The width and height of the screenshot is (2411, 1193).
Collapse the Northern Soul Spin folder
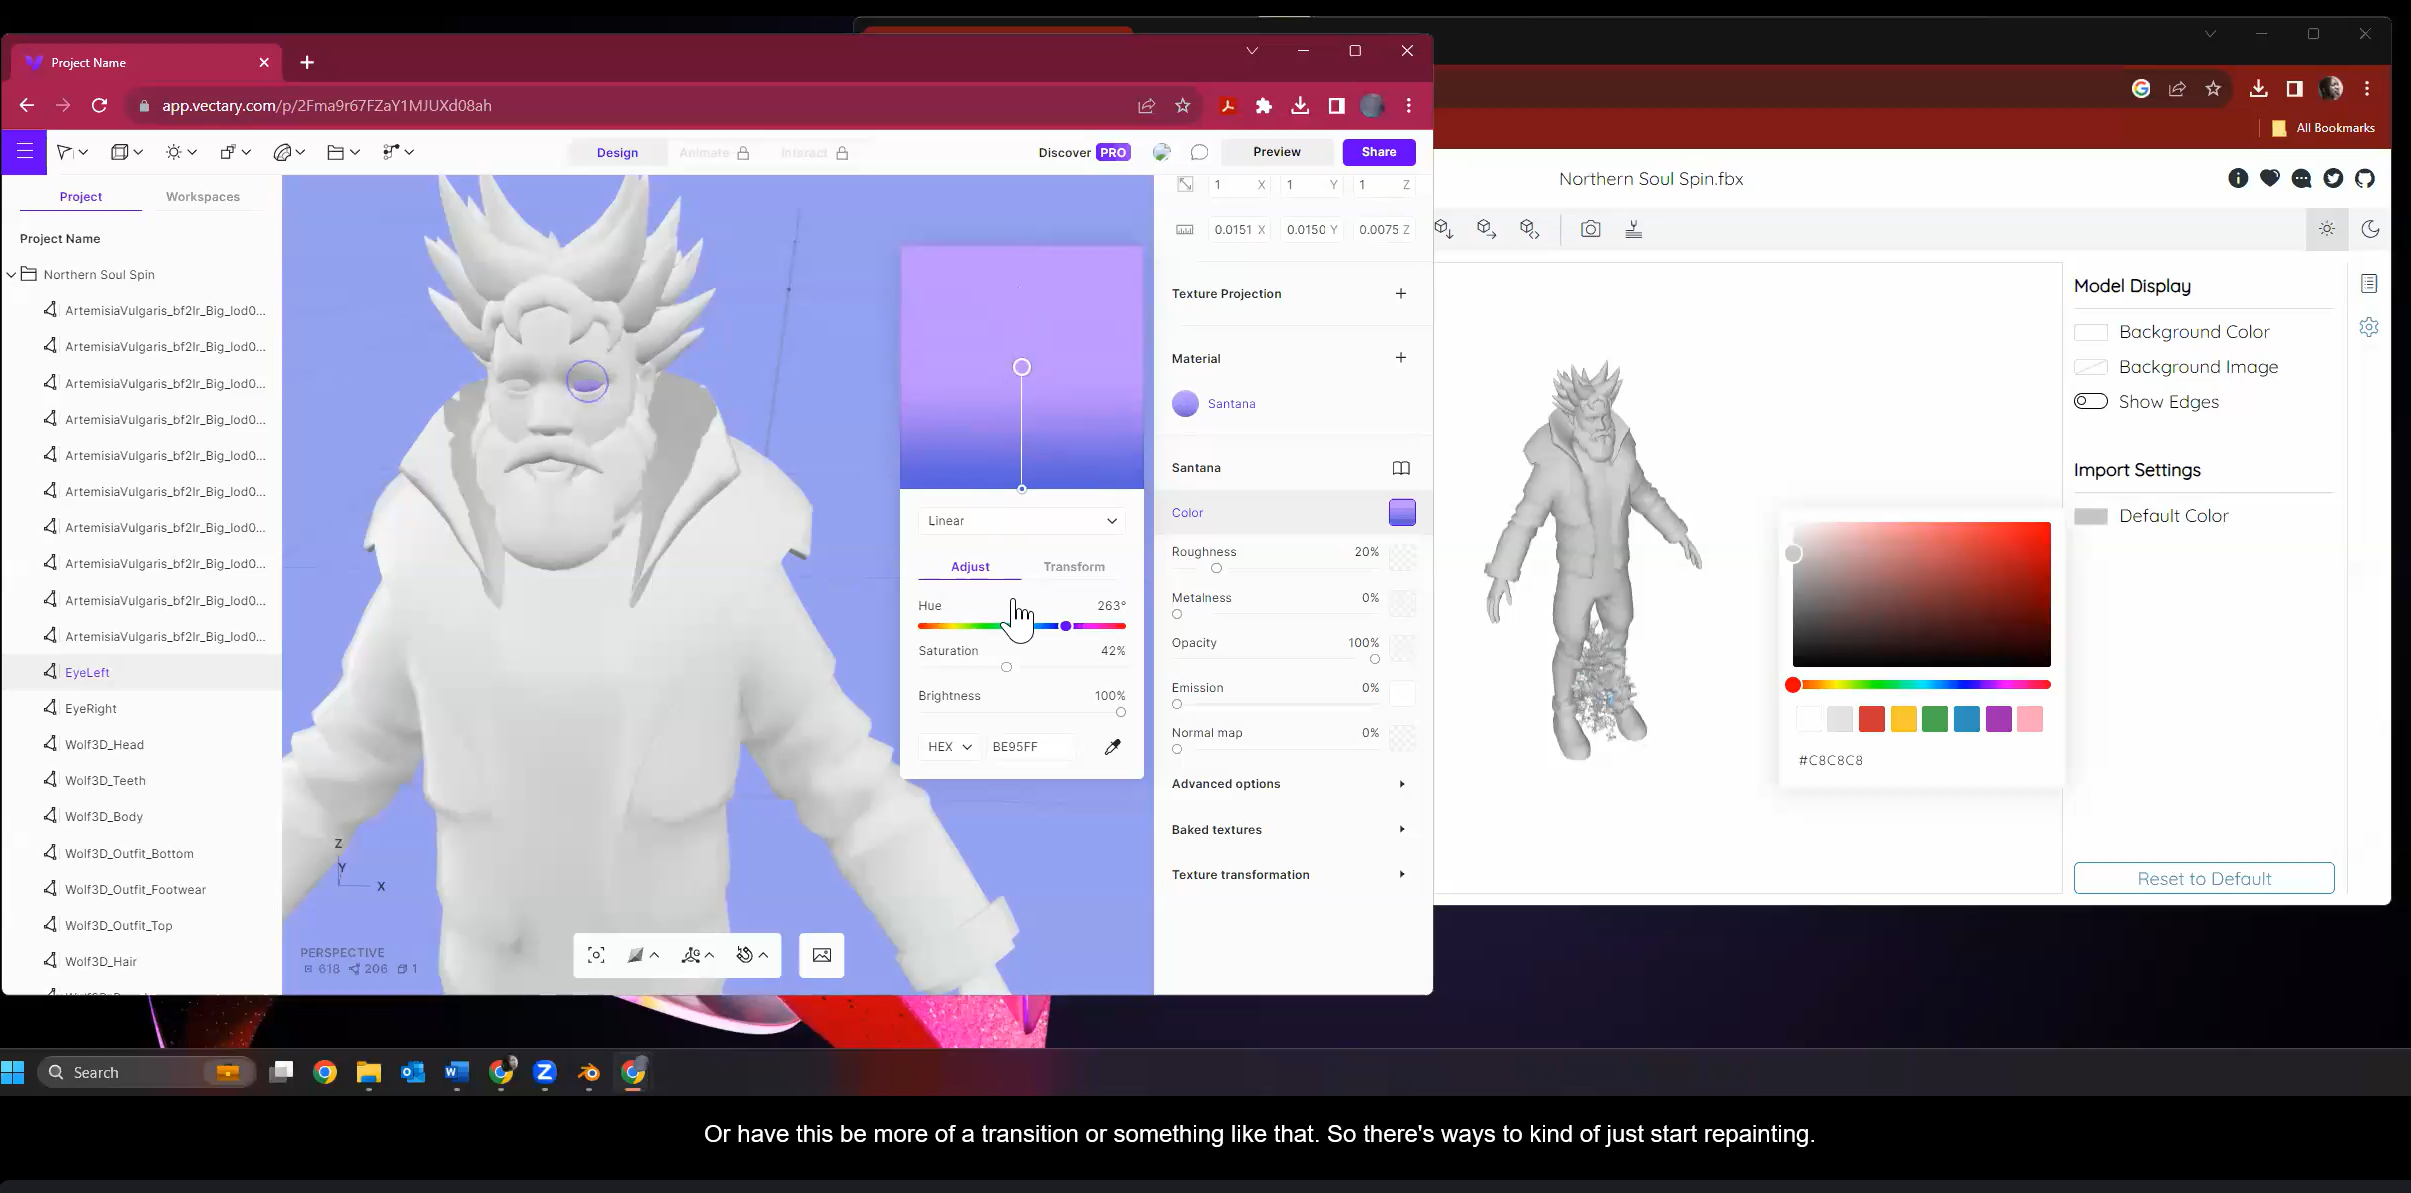11,275
